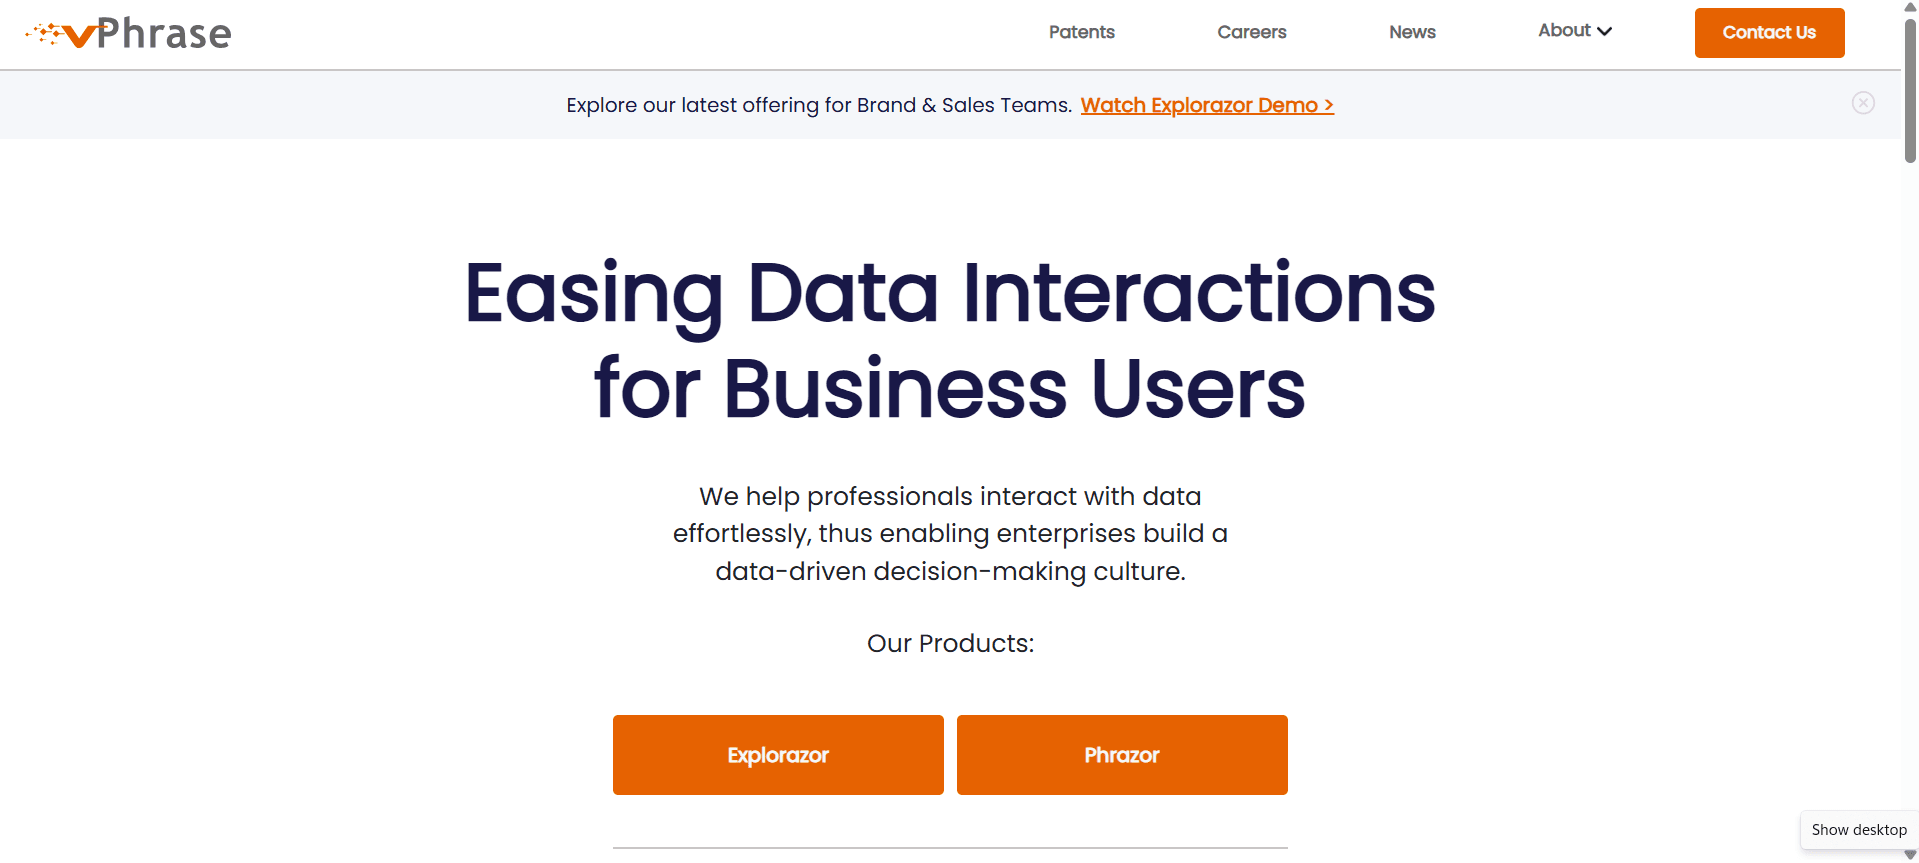This screenshot has height=863, width=1919.
Task: Click the scrollbar down arrow
Action: coord(1910,855)
